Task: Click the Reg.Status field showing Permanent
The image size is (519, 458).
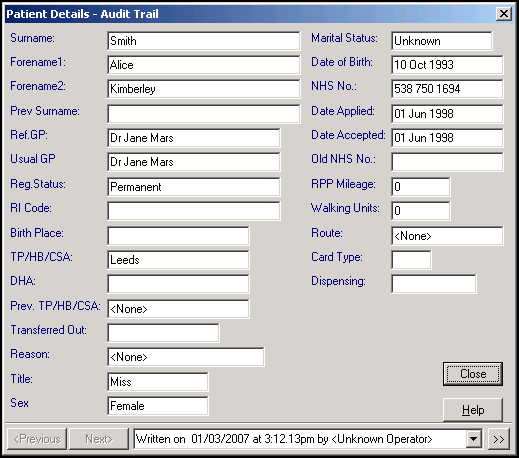Action: (194, 187)
